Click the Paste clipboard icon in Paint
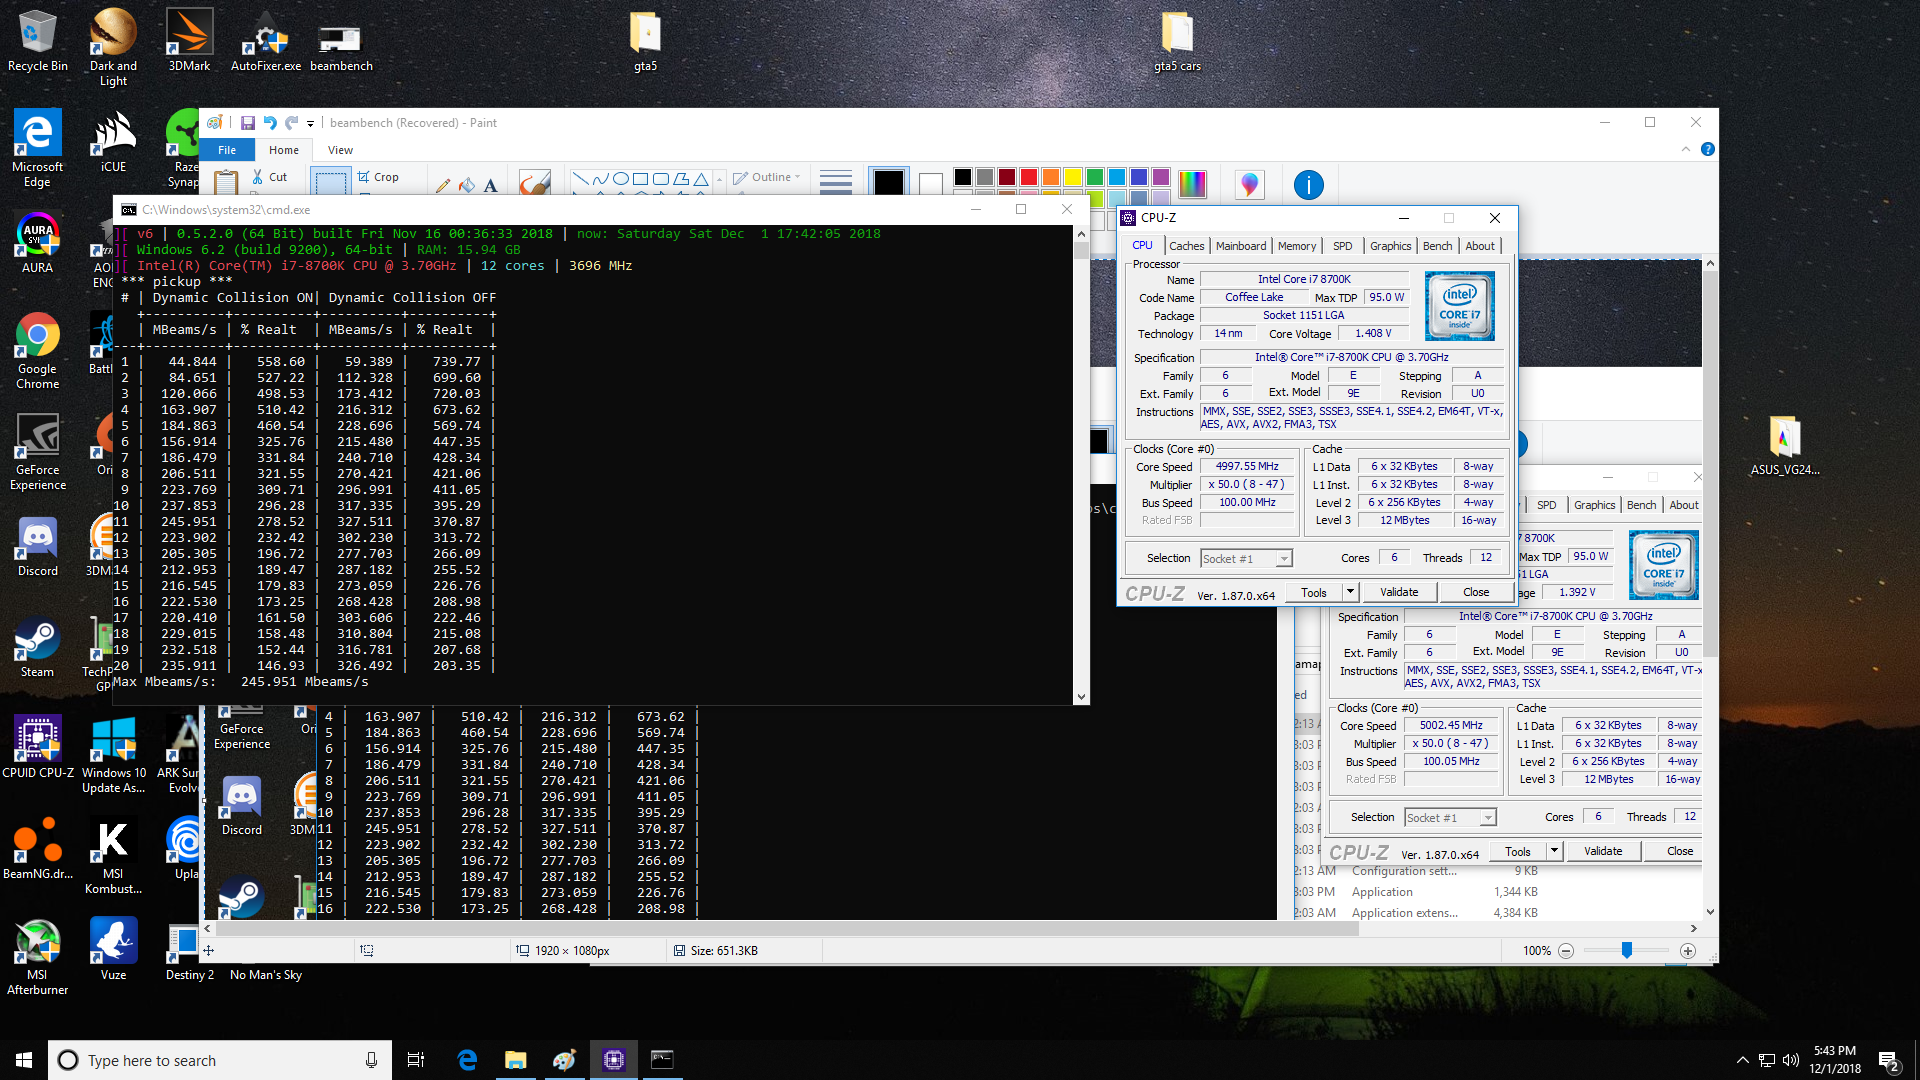This screenshot has height=1080, width=1920. click(x=227, y=182)
